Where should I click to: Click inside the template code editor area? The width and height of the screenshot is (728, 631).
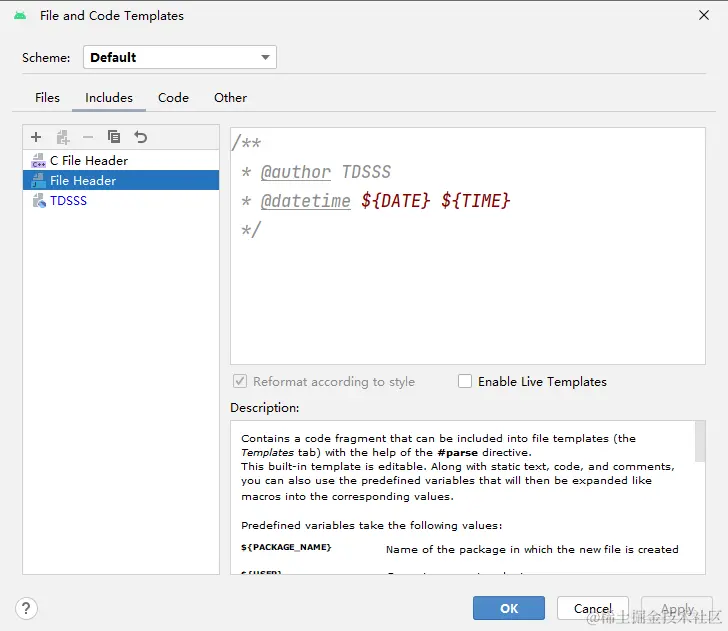468,246
